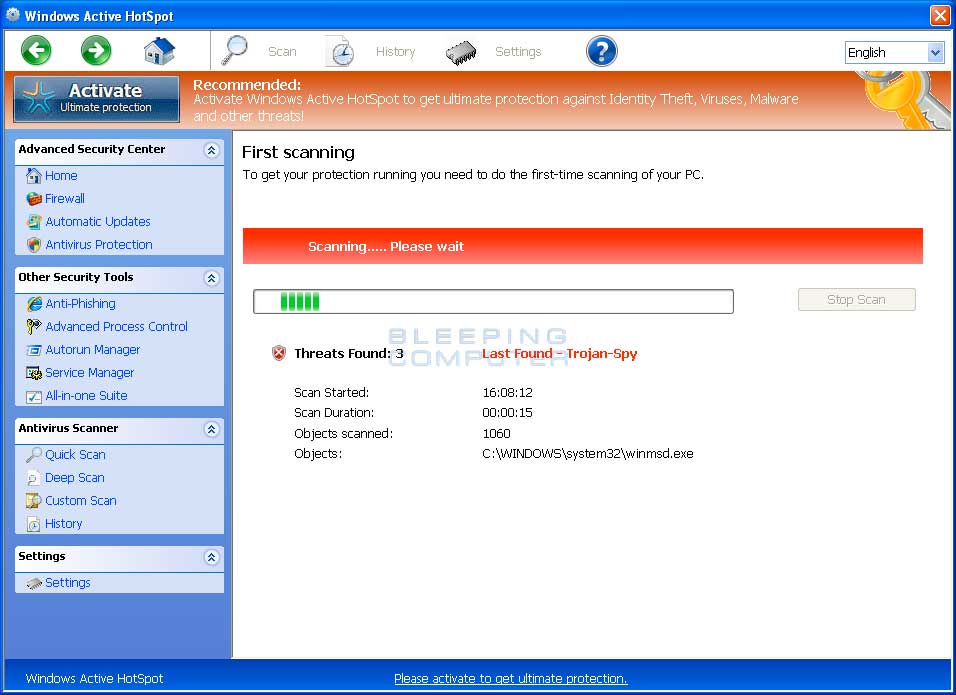
Task: Select Antivirus Protection in the sidebar
Action: pos(97,244)
